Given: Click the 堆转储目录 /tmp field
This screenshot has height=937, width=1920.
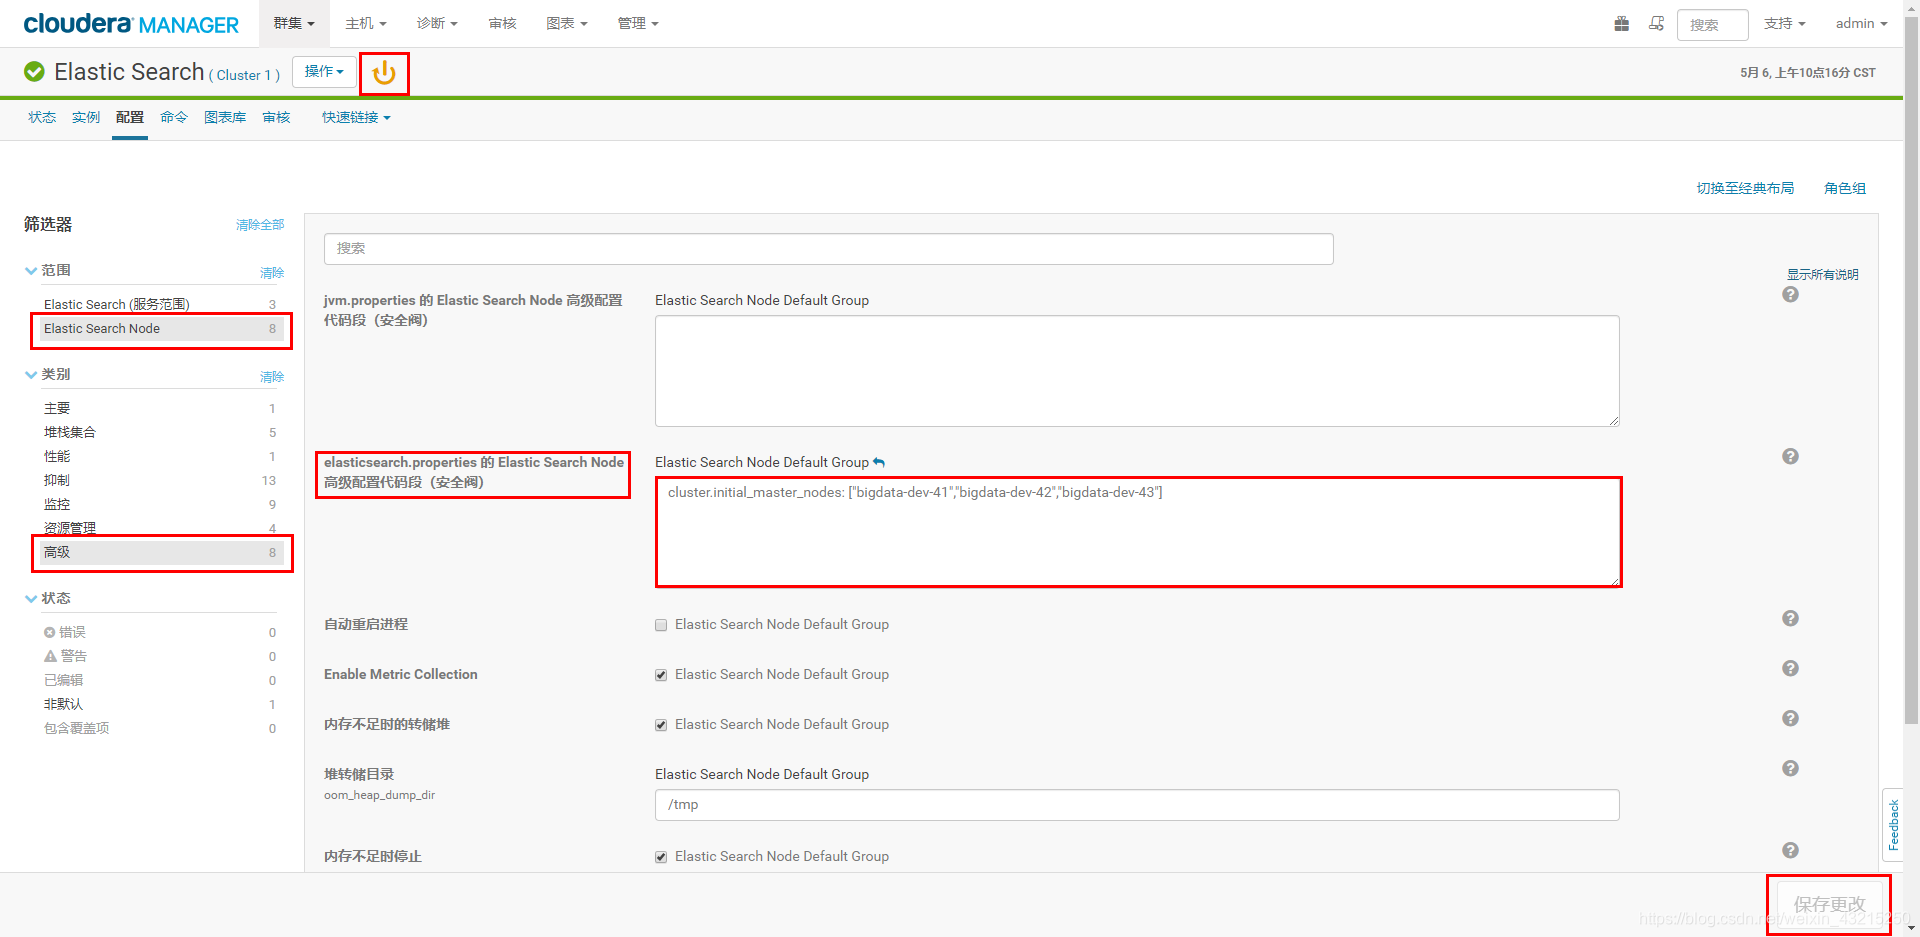Looking at the screenshot, I should coord(1137,805).
